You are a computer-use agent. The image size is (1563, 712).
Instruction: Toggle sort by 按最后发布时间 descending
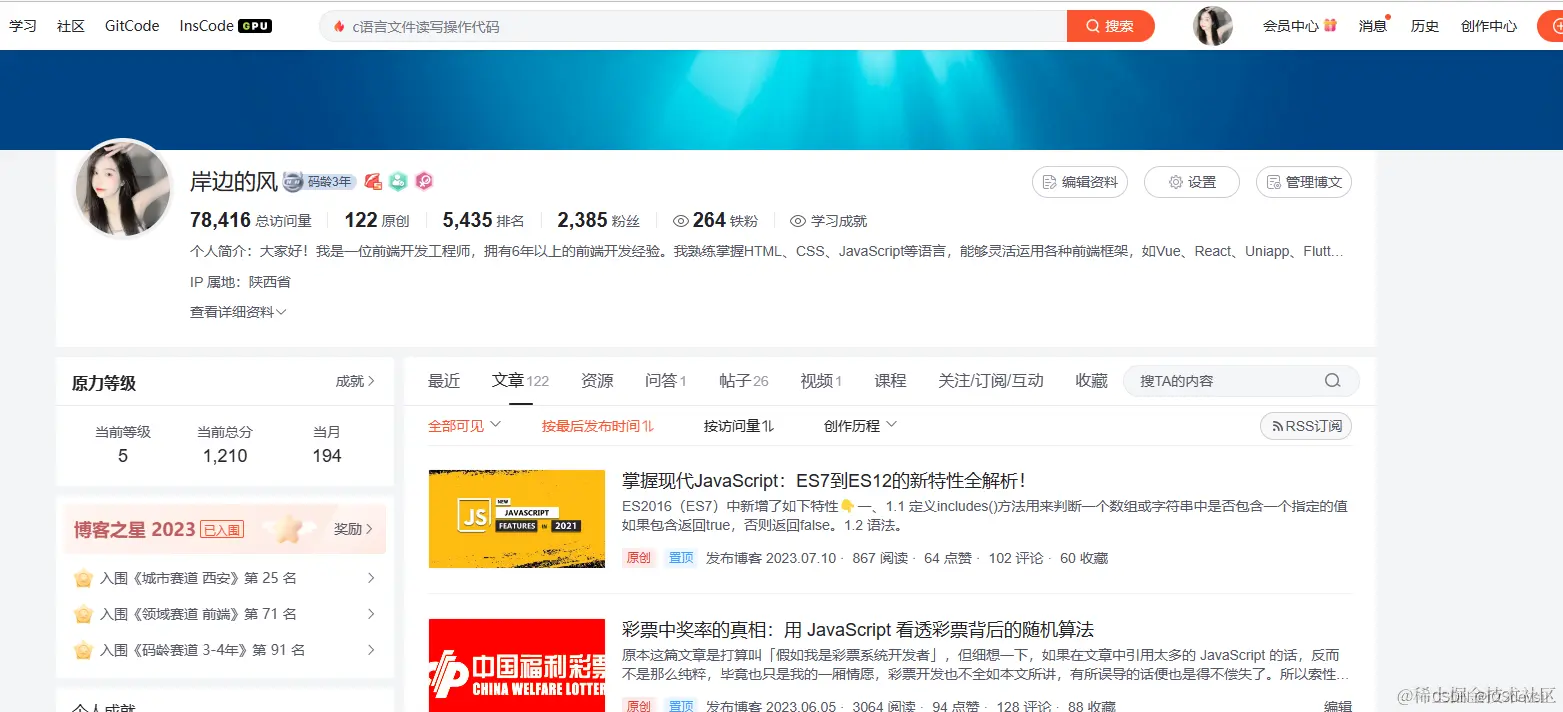pyautogui.click(x=597, y=425)
